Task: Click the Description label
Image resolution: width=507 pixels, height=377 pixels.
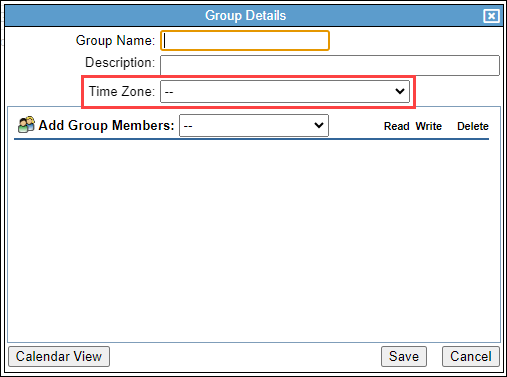Action: point(120,63)
